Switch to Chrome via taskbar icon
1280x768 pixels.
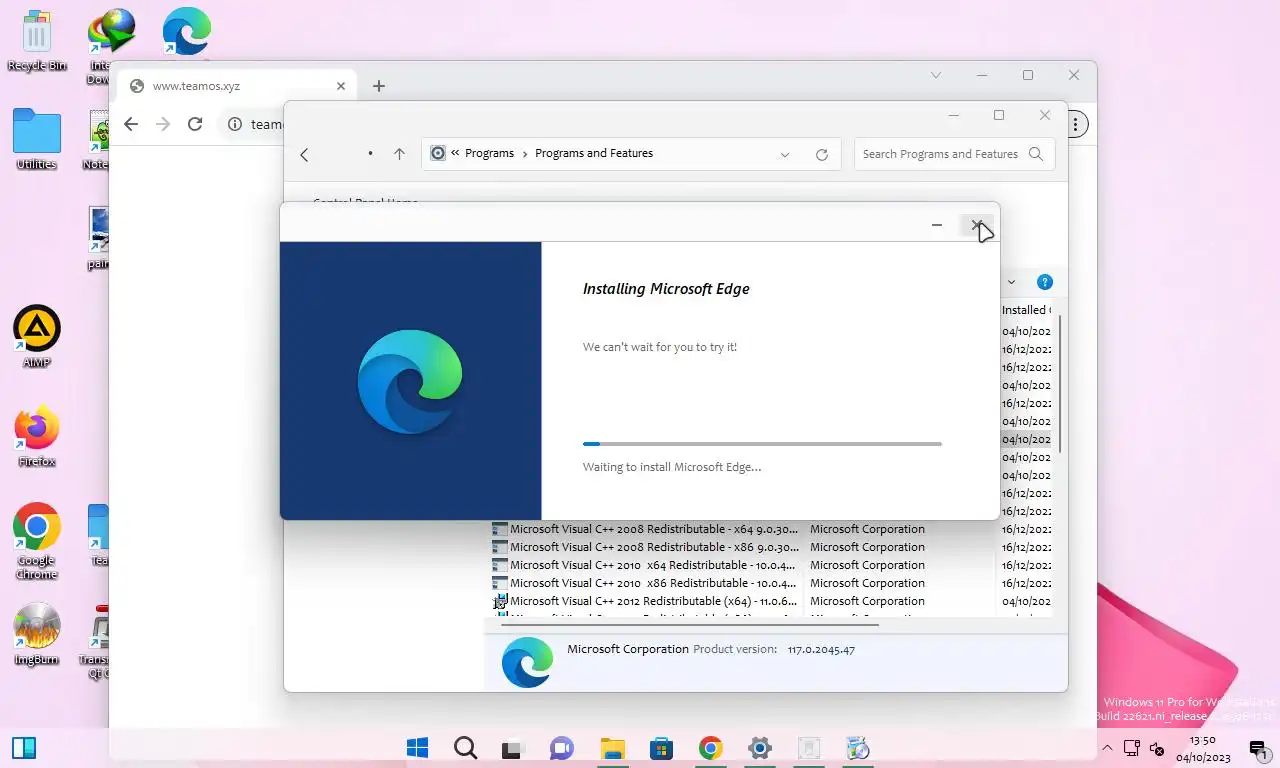[710, 748]
